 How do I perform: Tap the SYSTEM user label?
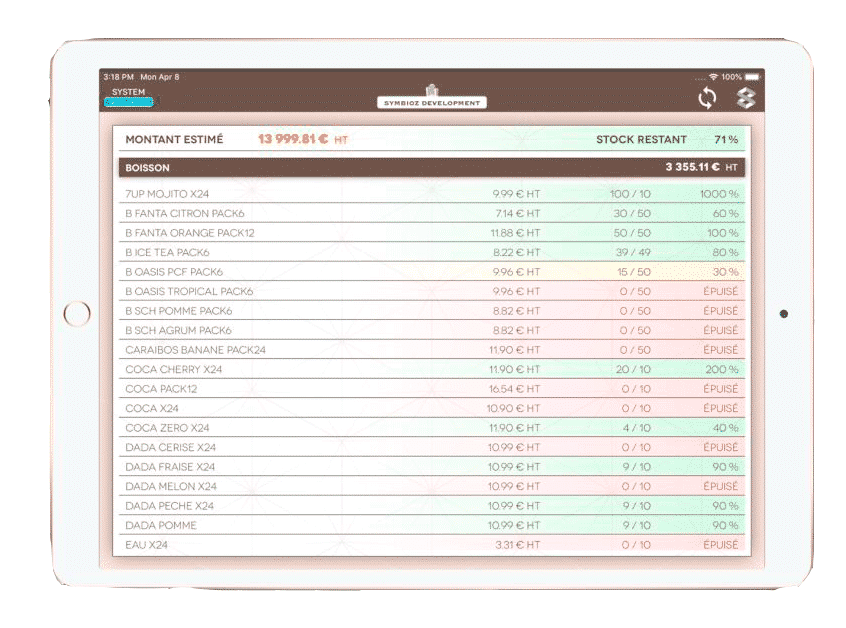128,92
